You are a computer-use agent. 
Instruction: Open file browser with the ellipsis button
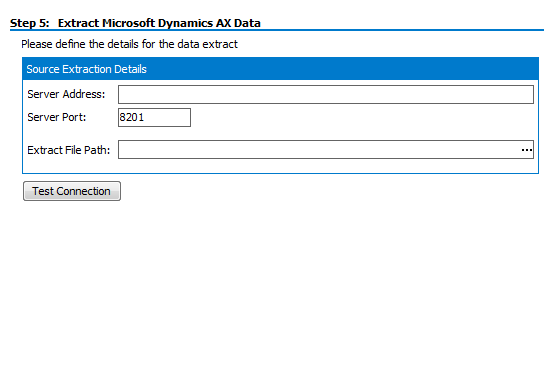[x=526, y=150]
